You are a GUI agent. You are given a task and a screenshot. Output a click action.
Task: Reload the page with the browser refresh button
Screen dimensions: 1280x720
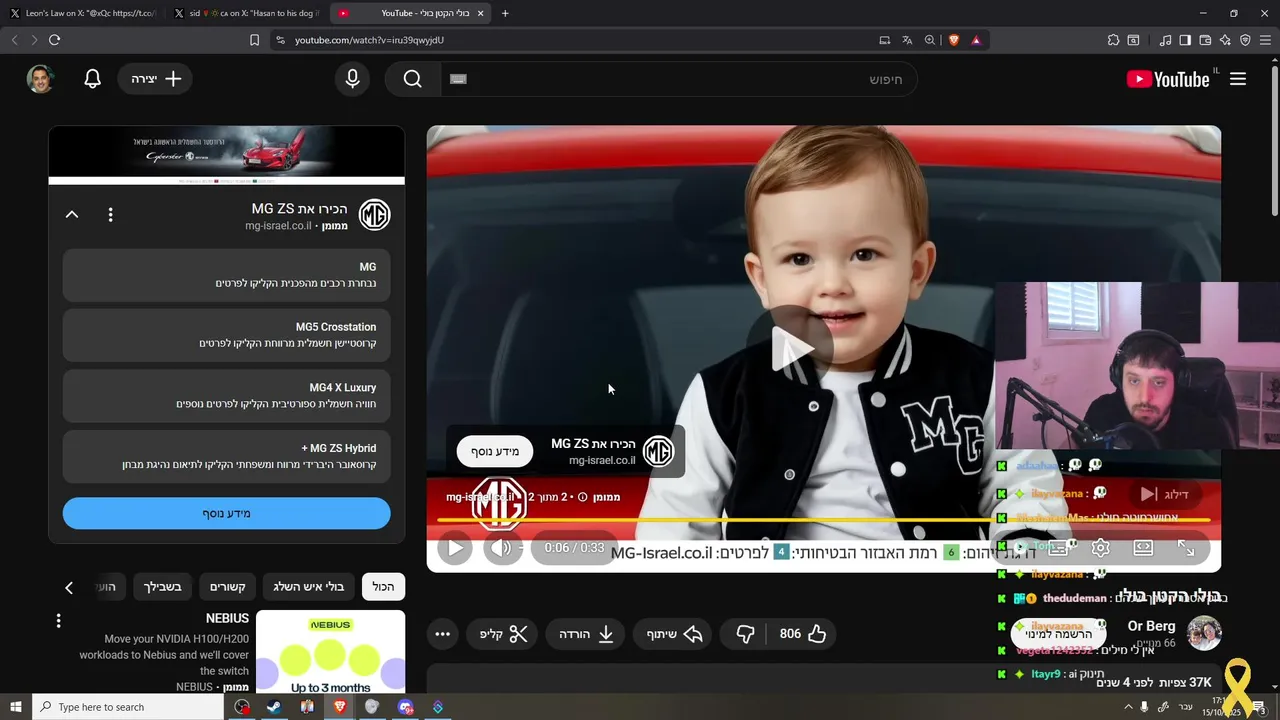(x=54, y=40)
